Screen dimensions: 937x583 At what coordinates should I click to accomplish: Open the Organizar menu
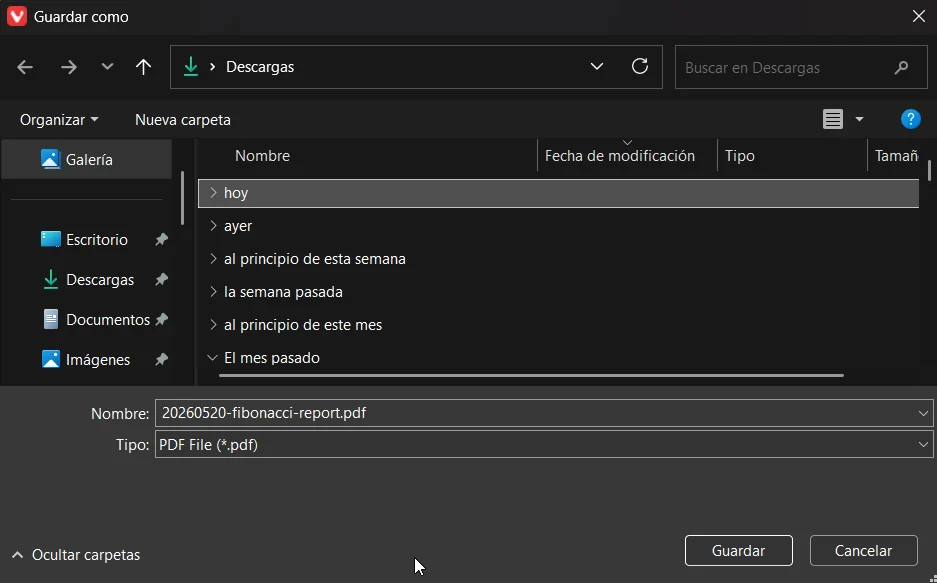[x=59, y=119]
